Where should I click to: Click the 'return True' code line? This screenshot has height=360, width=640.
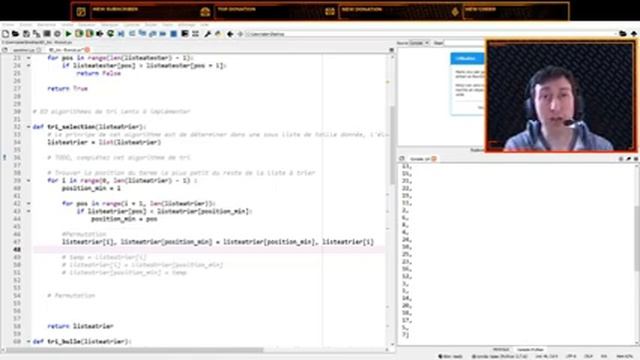(x=67, y=88)
